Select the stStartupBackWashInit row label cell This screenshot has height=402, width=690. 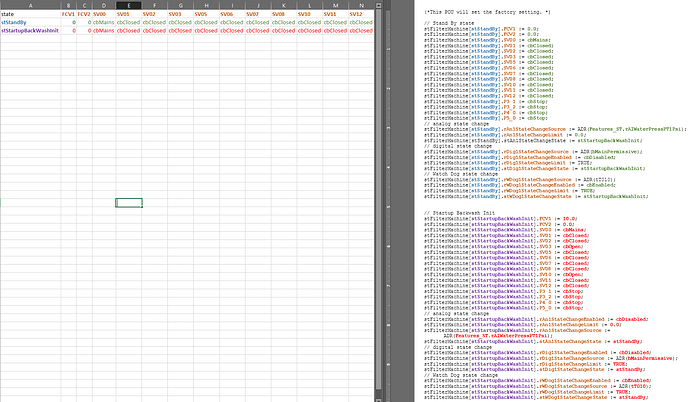tap(30, 31)
